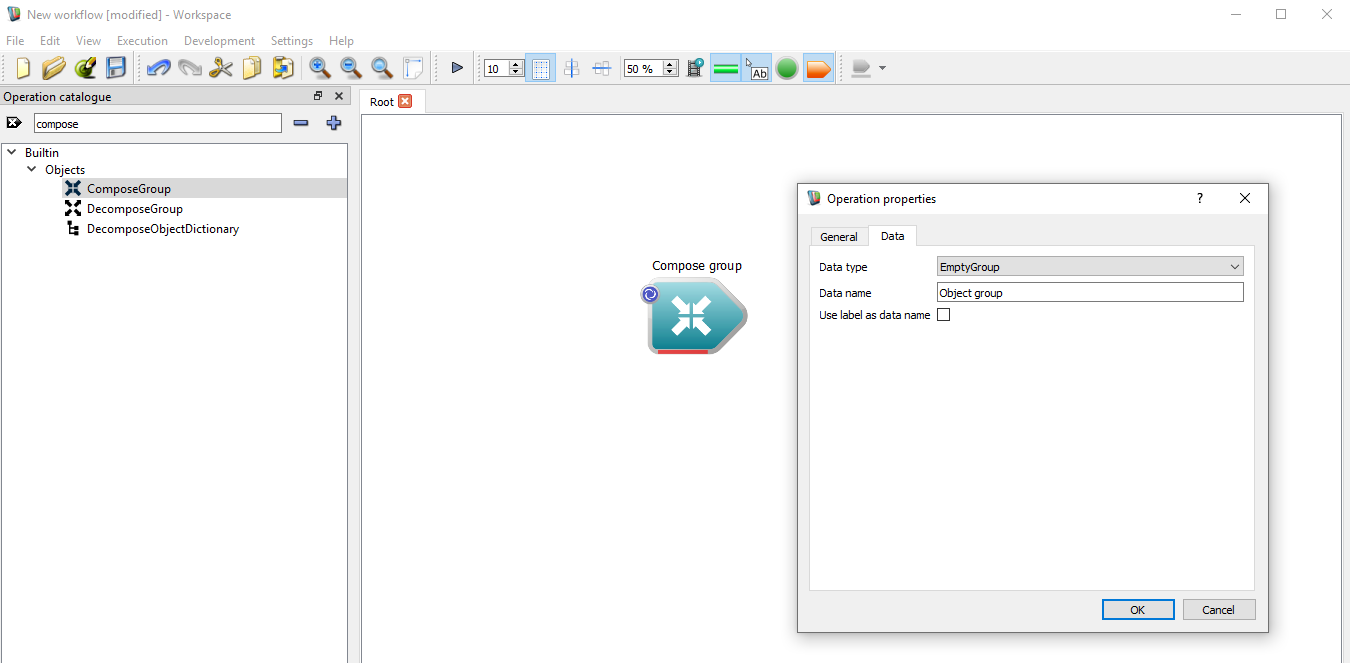Click the Data name input field
The image size is (1350, 663).
(1090, 293)
